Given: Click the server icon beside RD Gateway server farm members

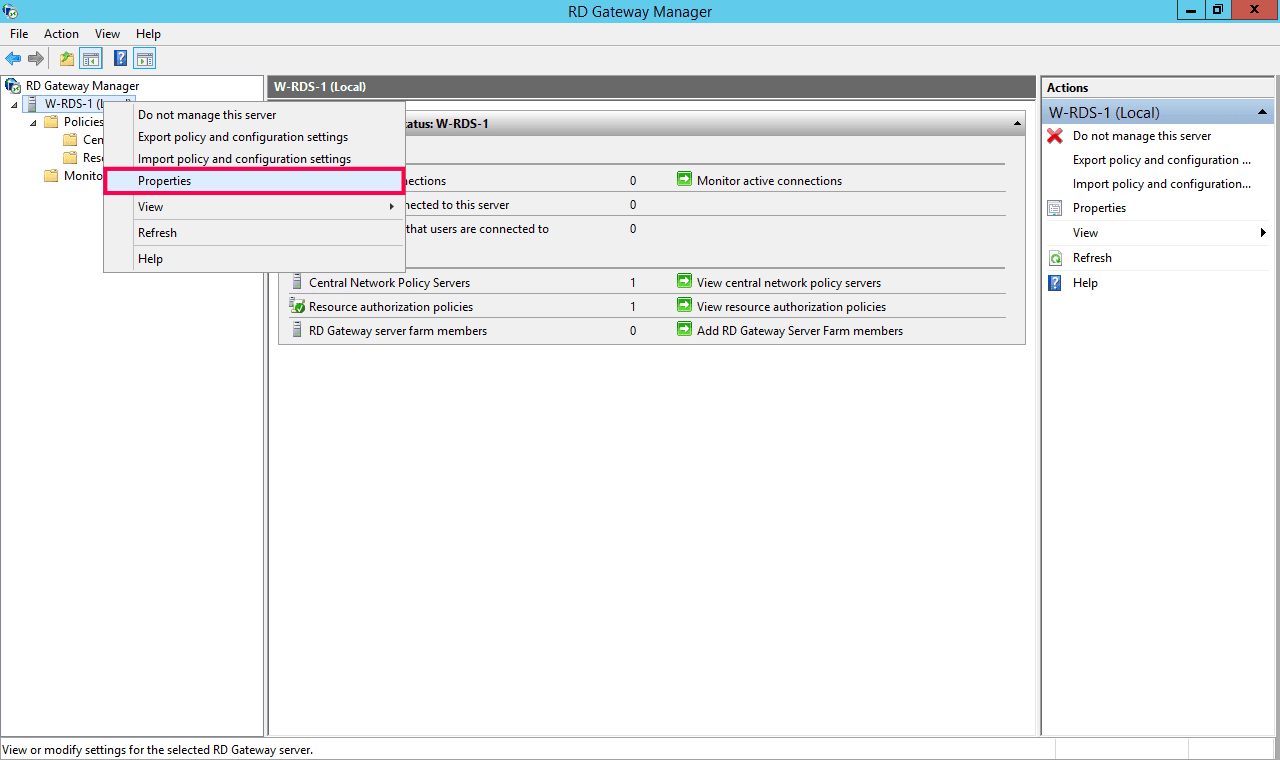Looking at the screenshot, I should point(297,330).
